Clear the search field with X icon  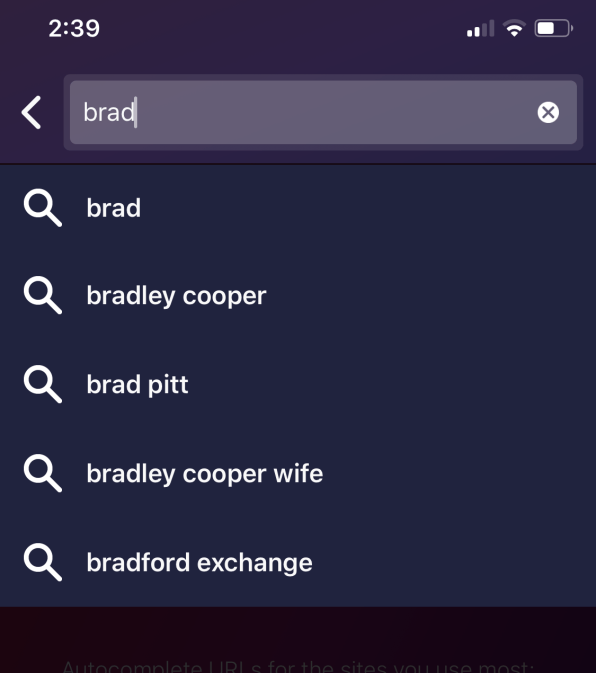tap(548, 112)
